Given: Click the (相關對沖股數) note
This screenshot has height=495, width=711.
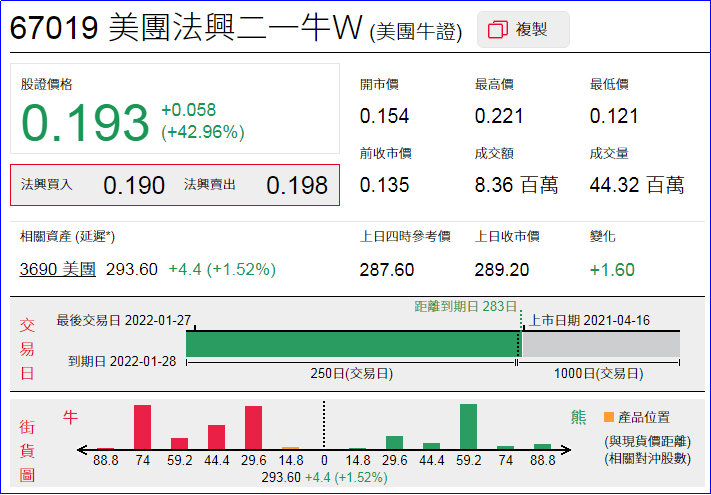Looking at the screenshot, I should 648,458.
